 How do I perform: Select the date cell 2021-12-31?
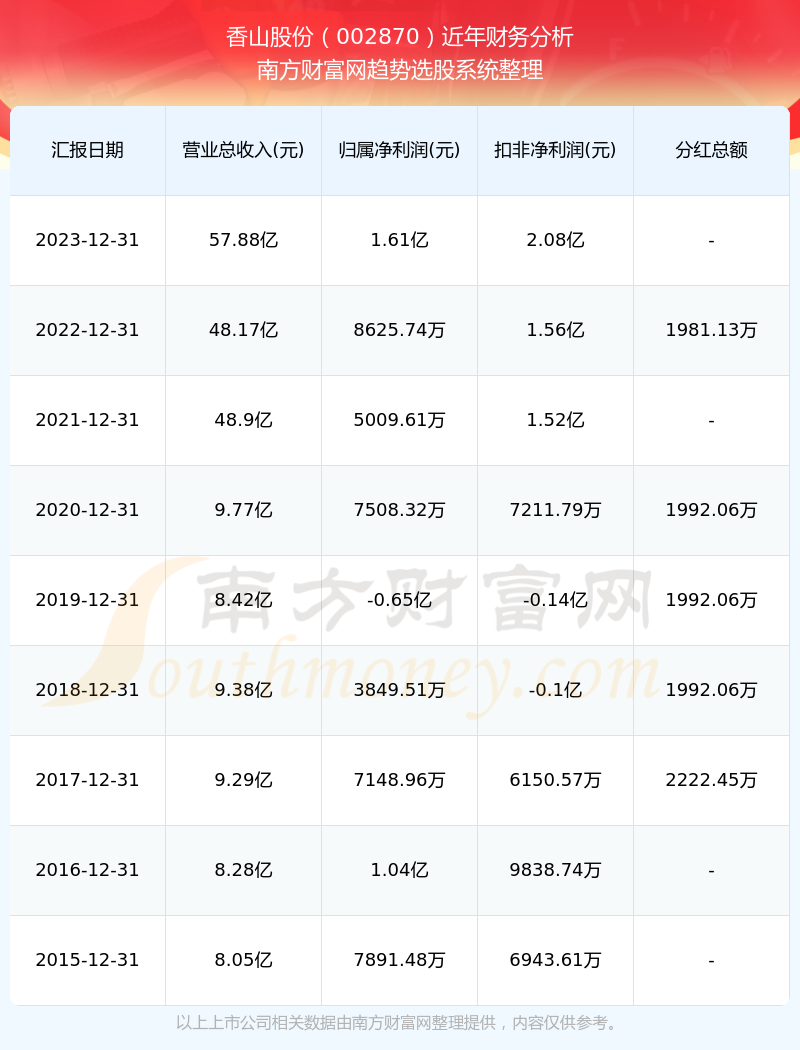coord(88,420)
